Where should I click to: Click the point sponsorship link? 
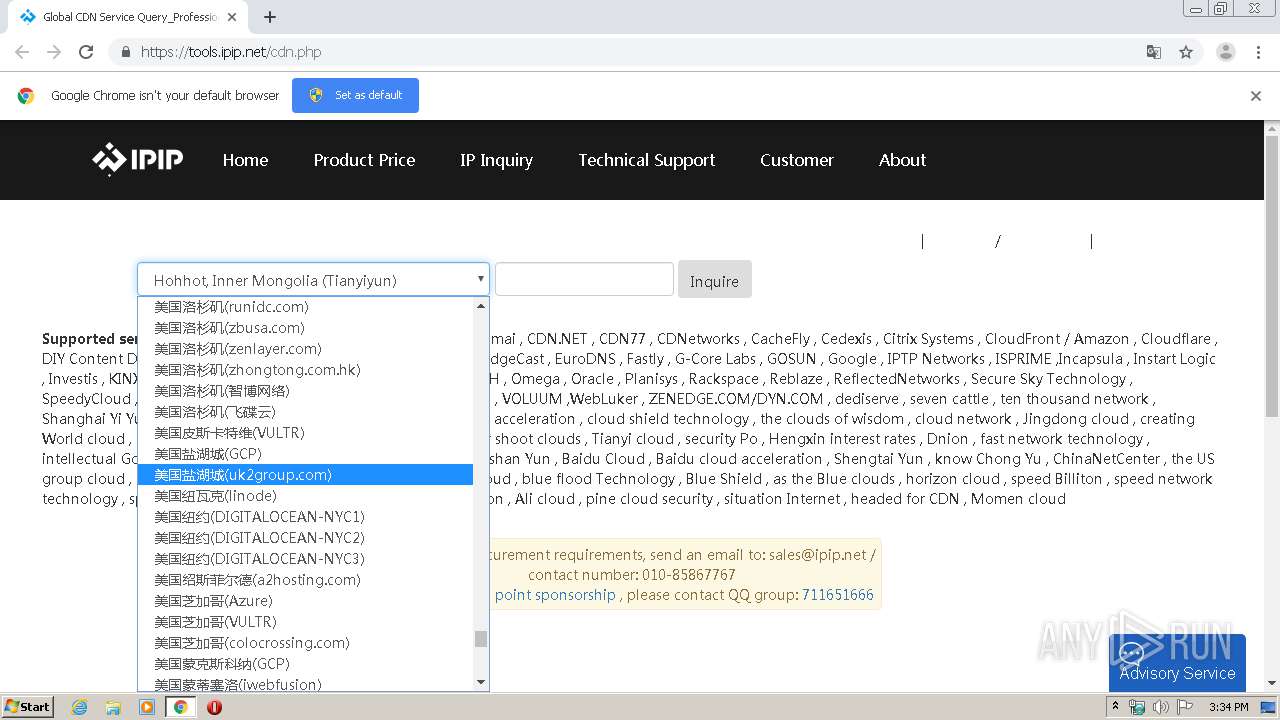tap(555, 595)
